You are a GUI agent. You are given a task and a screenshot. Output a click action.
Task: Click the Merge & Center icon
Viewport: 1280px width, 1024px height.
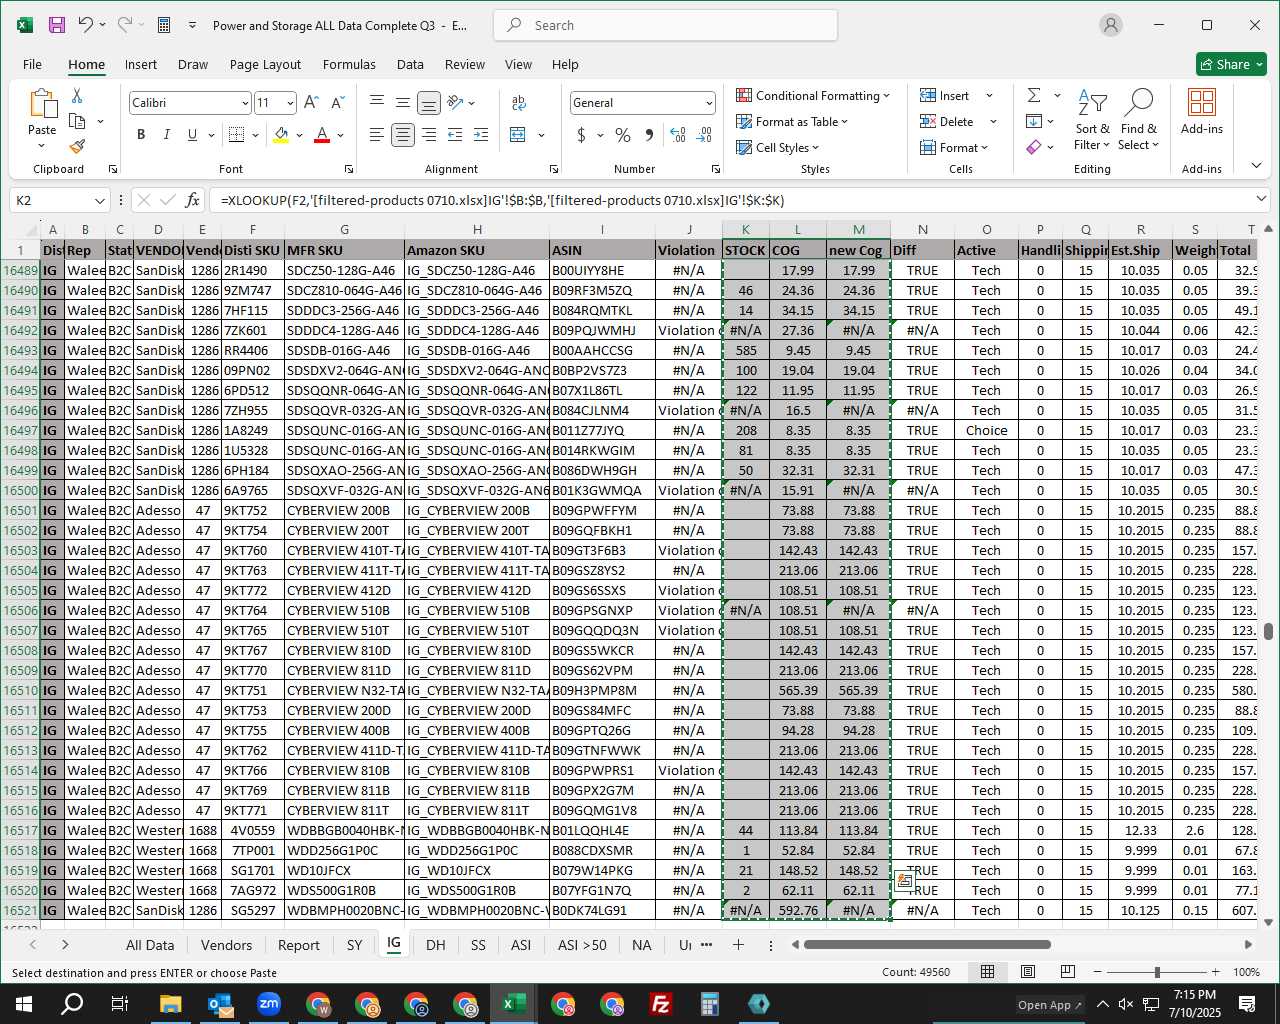pyautogui.click(x=518, y=134)
